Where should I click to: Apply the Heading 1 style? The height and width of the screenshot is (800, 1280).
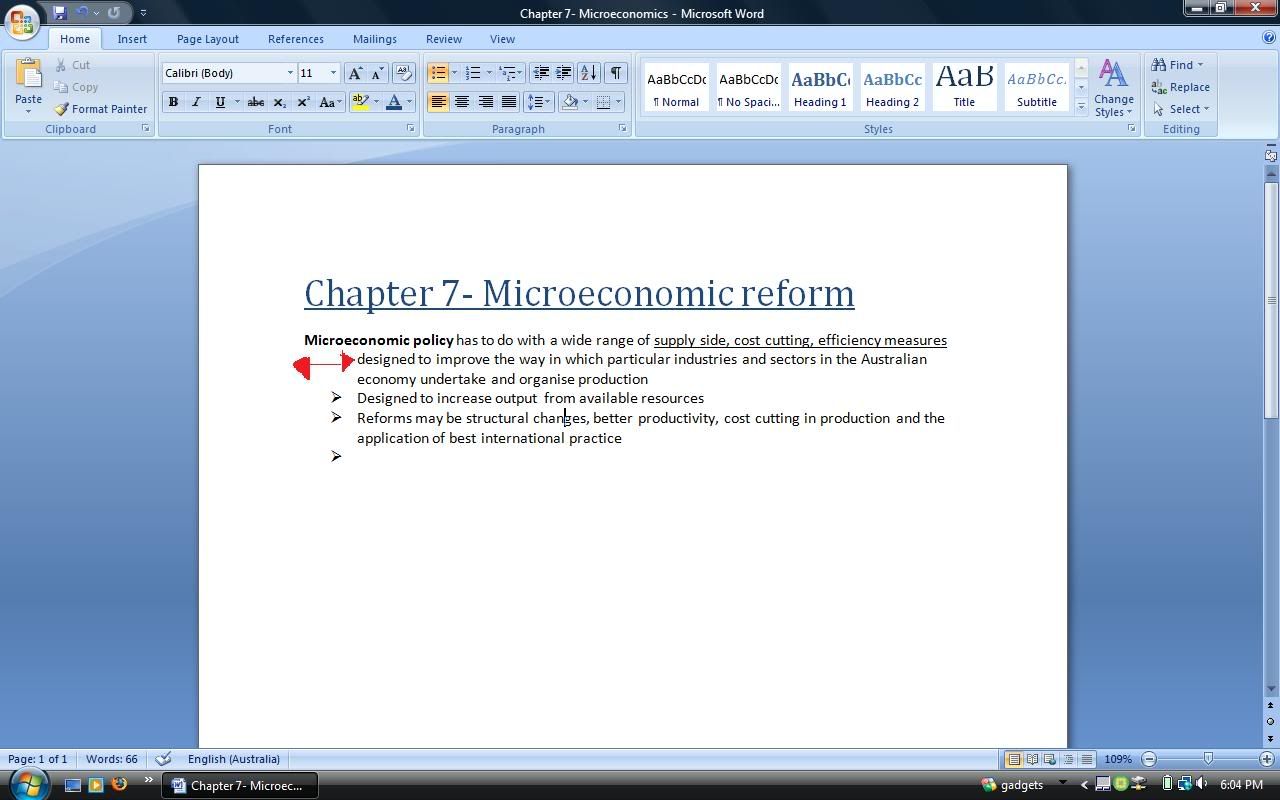(x=820, y=88)
